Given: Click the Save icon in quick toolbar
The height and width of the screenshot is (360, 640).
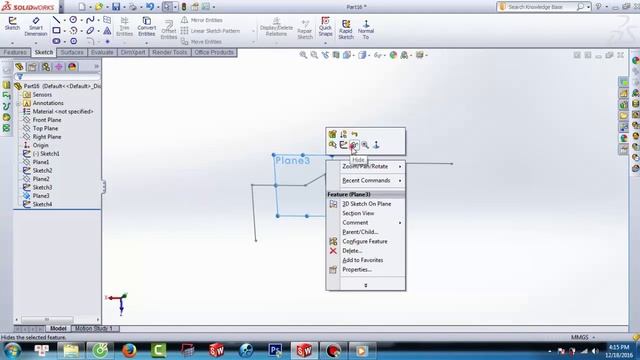Looking at the screenshot, I should coord(116,7).
